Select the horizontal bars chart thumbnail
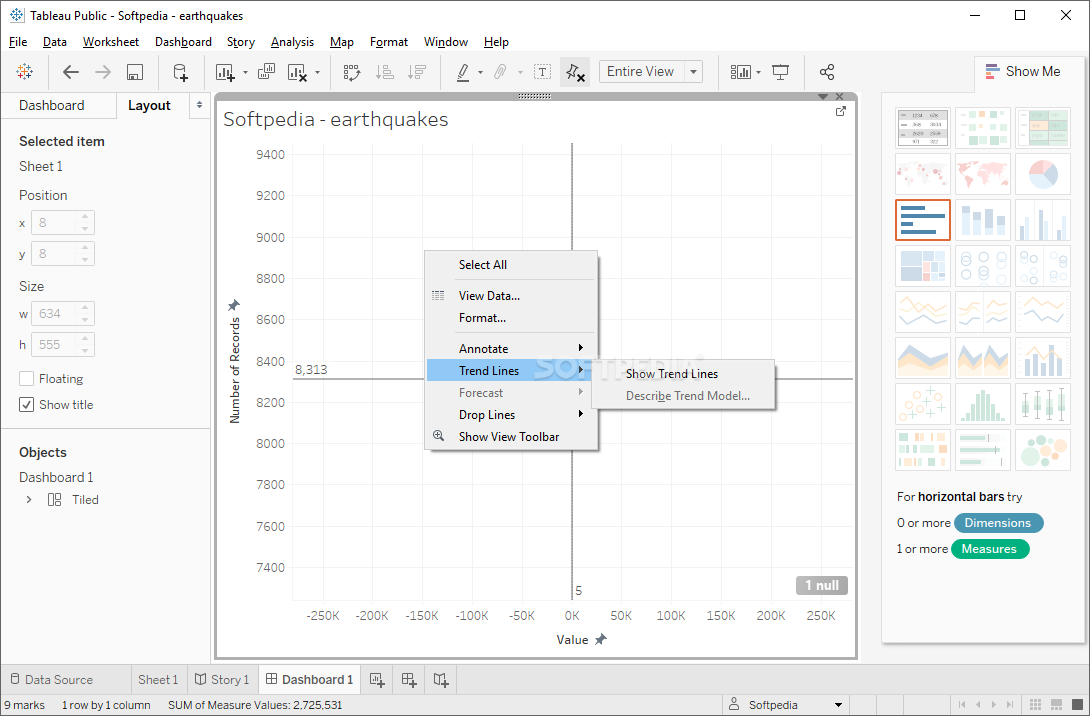 (x=922, y=220)
